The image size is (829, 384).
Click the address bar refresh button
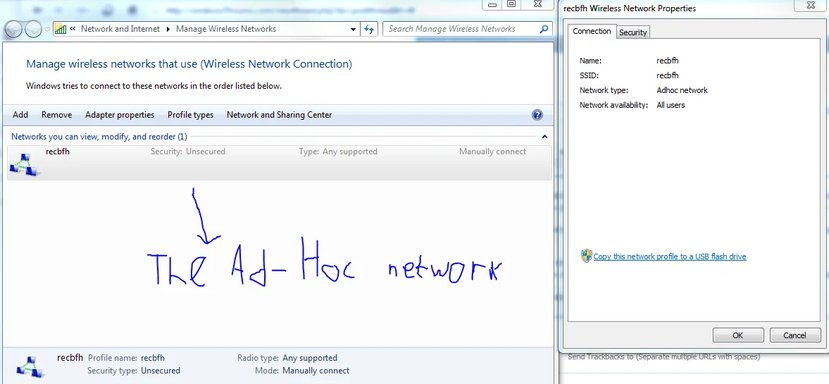point(369,29)
